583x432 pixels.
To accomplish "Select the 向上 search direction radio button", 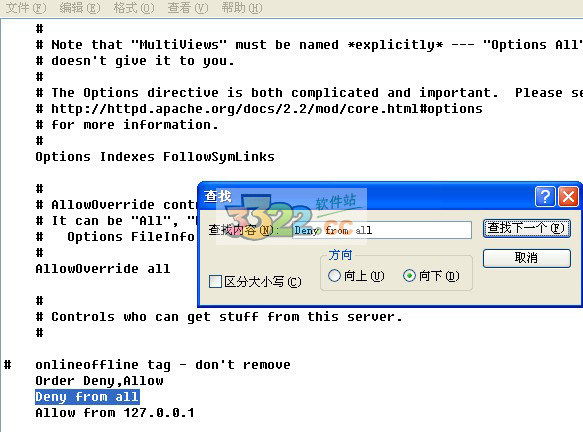I will coord(334,275).
